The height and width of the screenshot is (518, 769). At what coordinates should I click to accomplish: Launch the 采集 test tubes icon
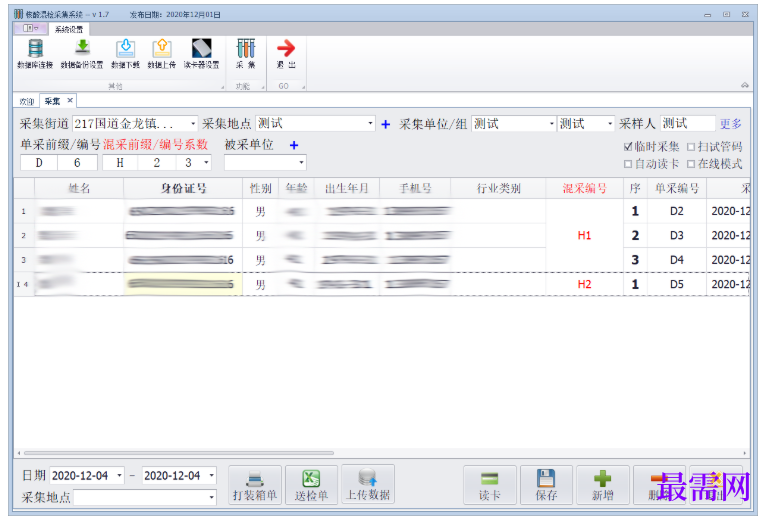pos(246,54)
